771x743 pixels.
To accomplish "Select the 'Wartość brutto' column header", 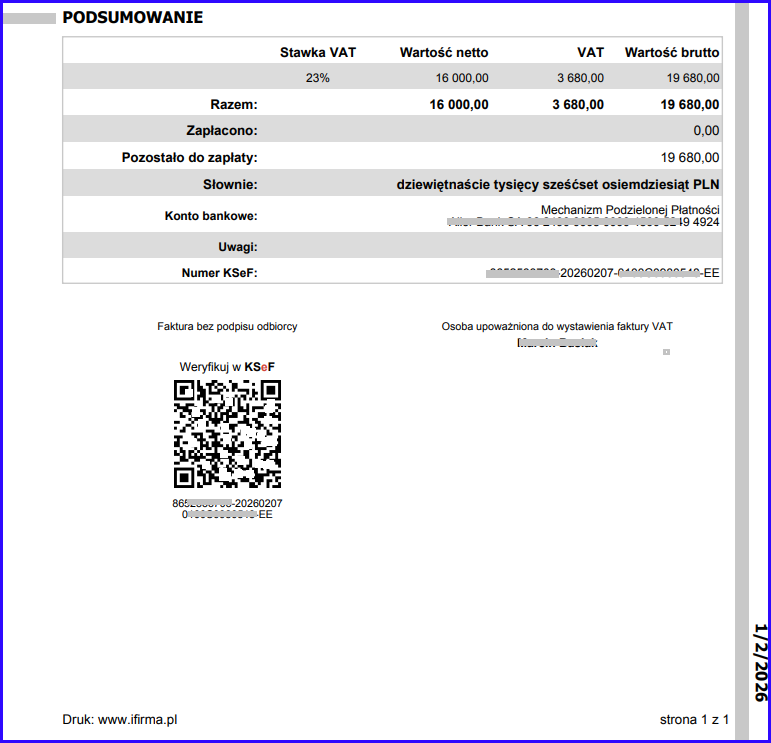I will point(672,53).
